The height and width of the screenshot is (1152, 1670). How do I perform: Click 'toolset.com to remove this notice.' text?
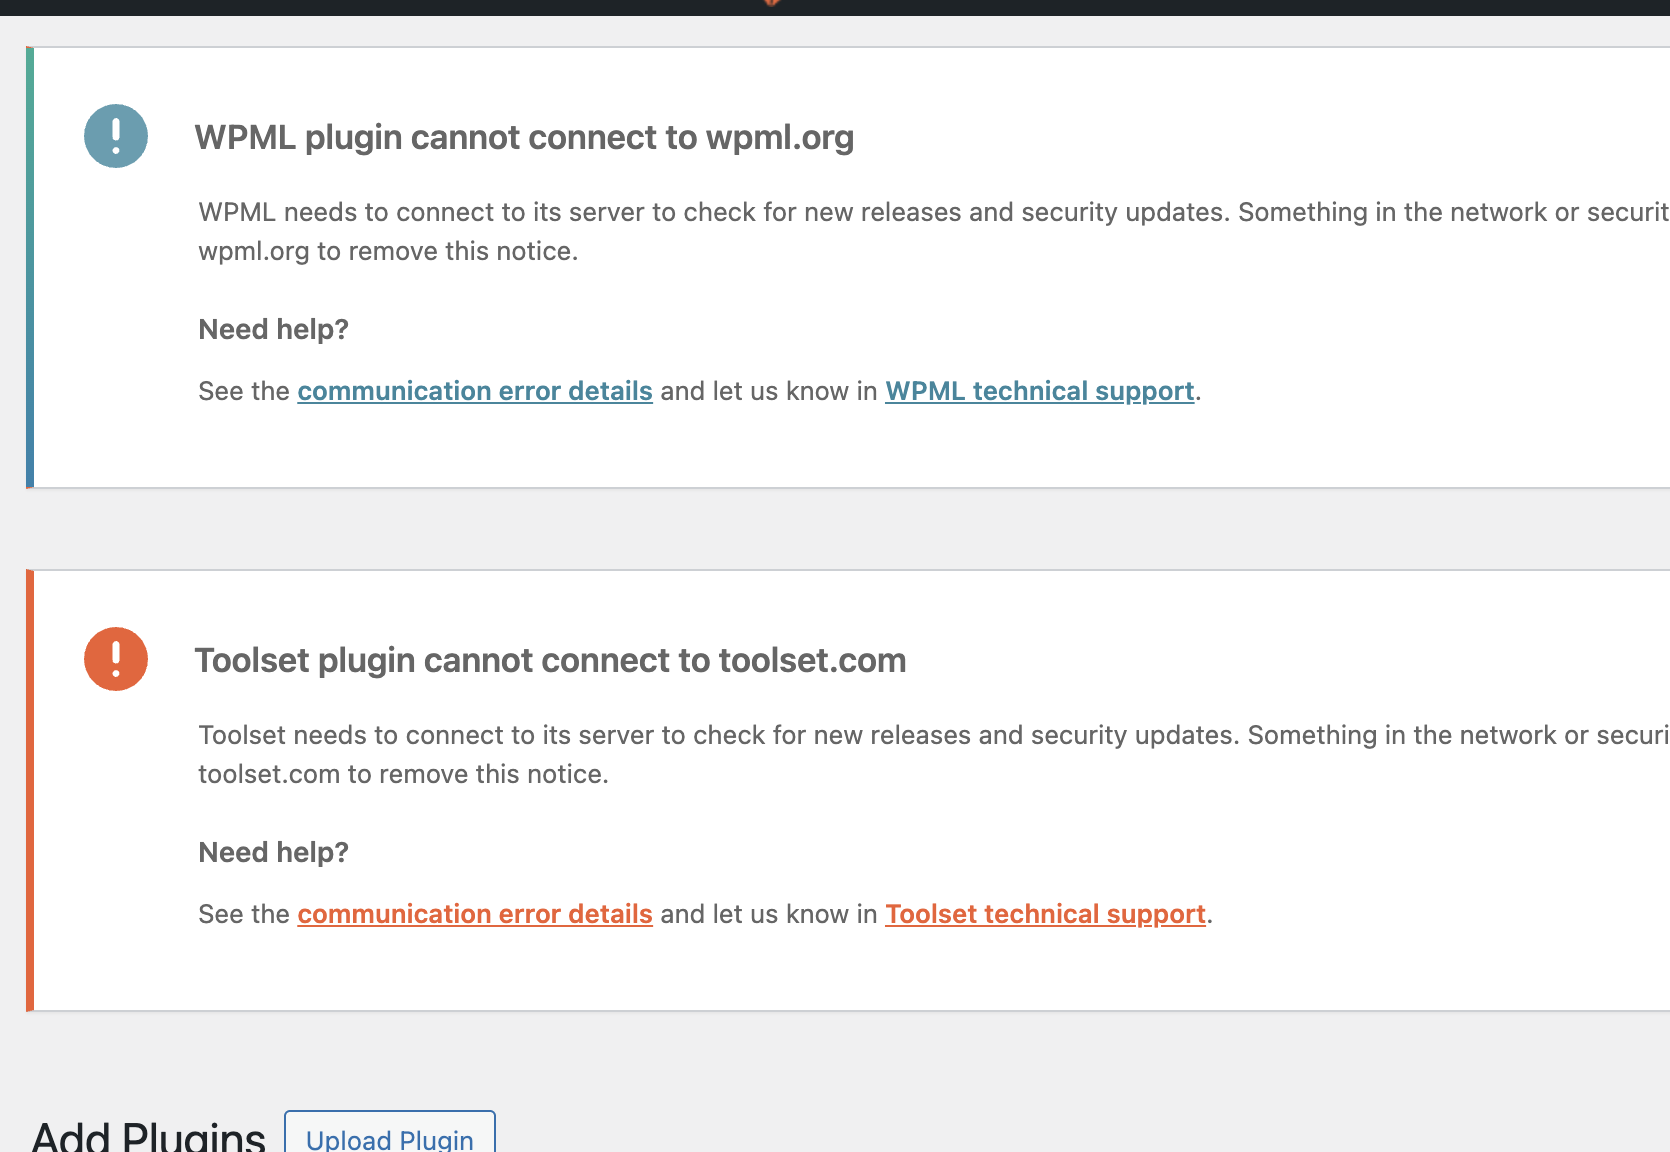(403, 774)
